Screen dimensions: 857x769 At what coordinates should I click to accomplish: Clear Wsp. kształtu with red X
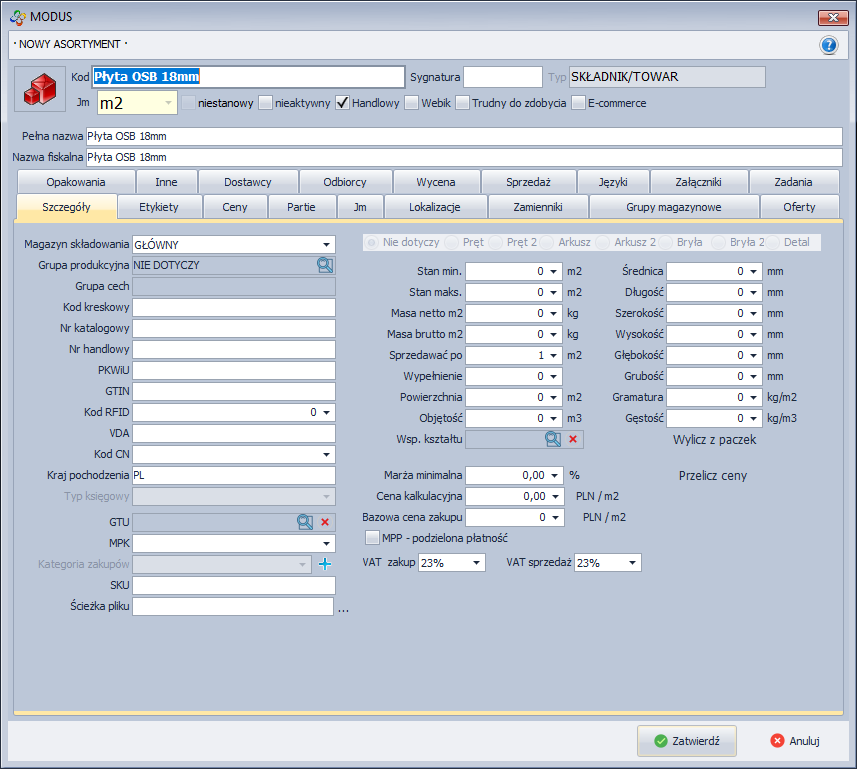pos(573,439)
